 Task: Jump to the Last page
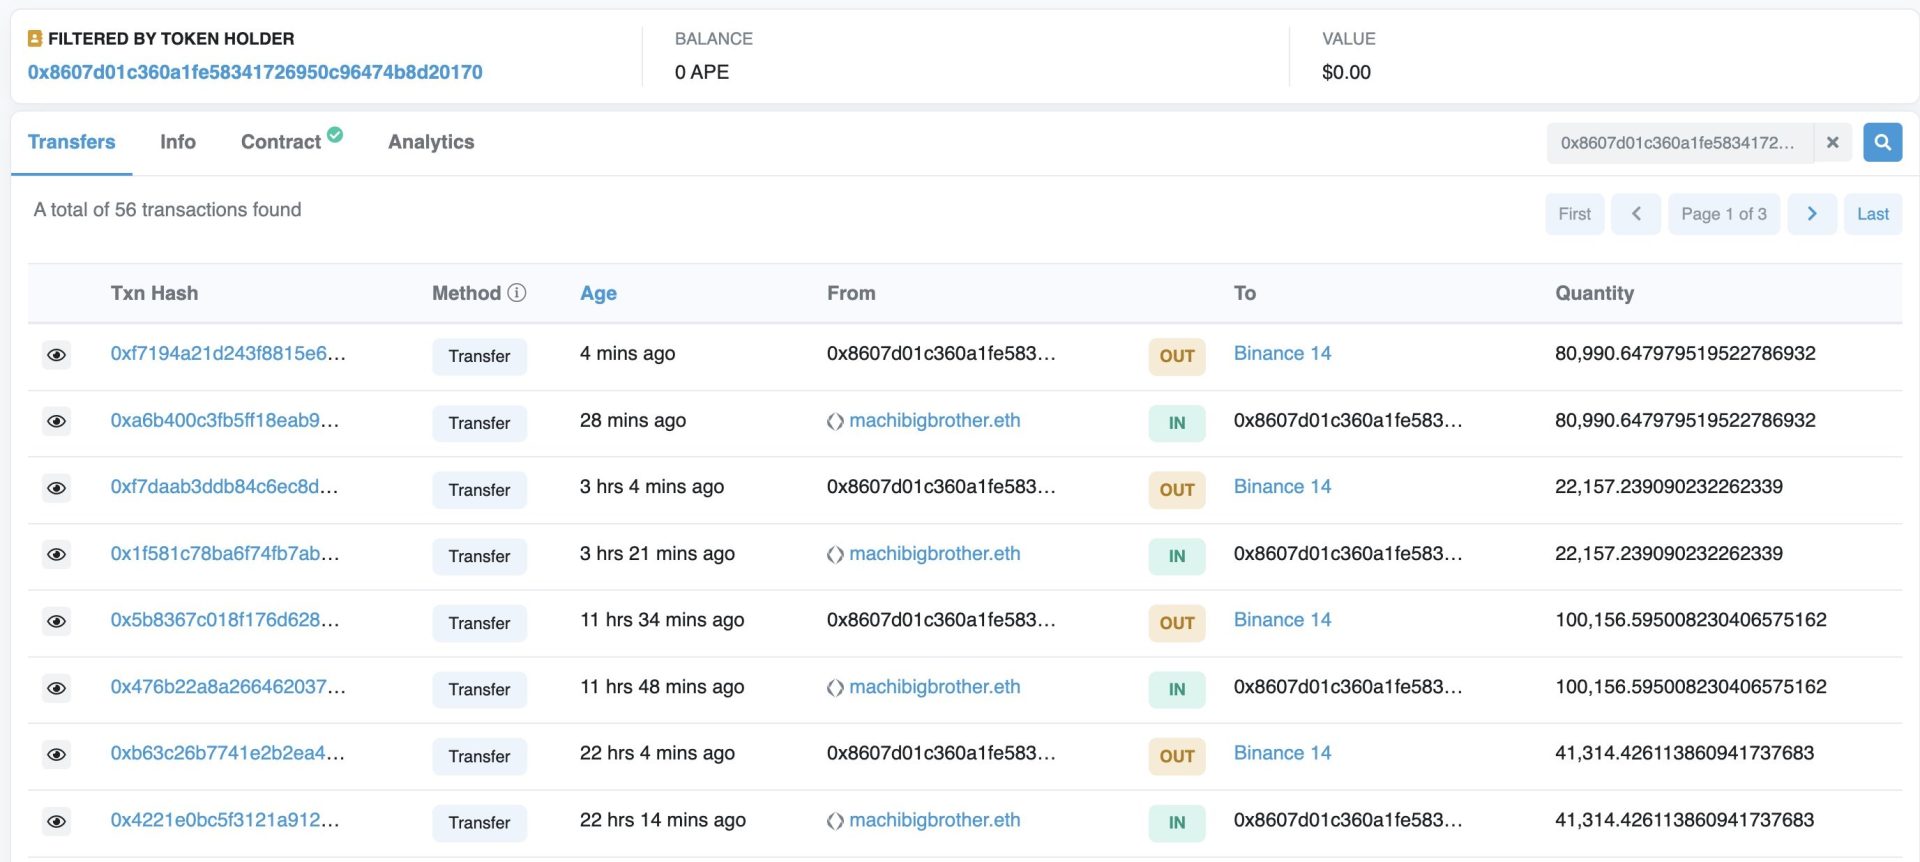coord(1872,214)
